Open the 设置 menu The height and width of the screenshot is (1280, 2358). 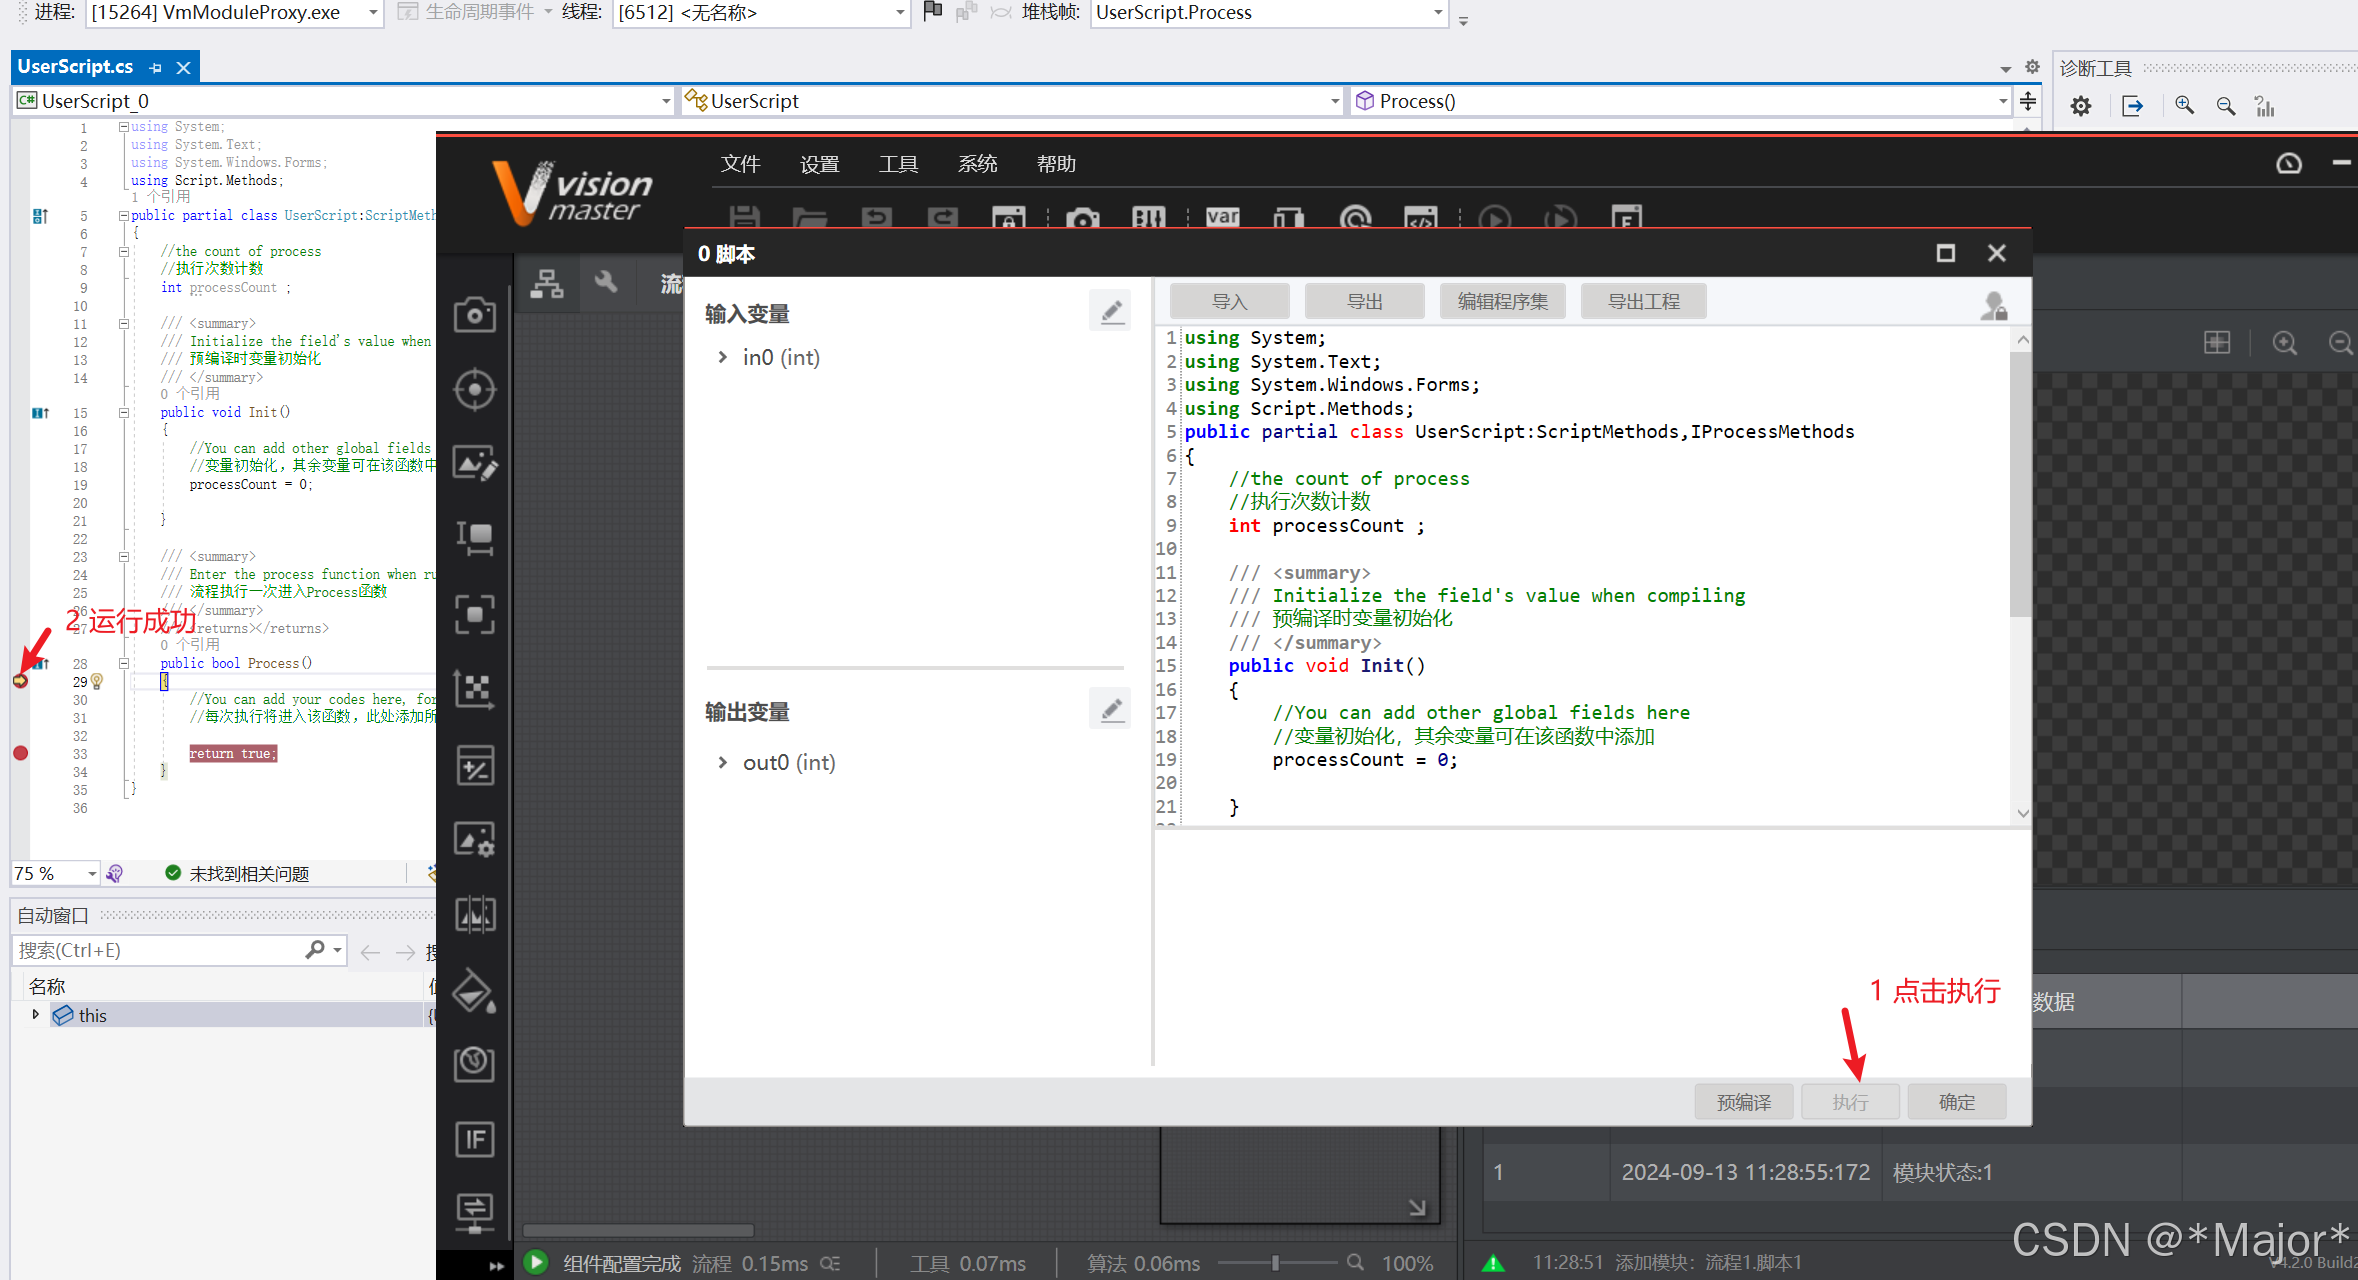(819, 164)
